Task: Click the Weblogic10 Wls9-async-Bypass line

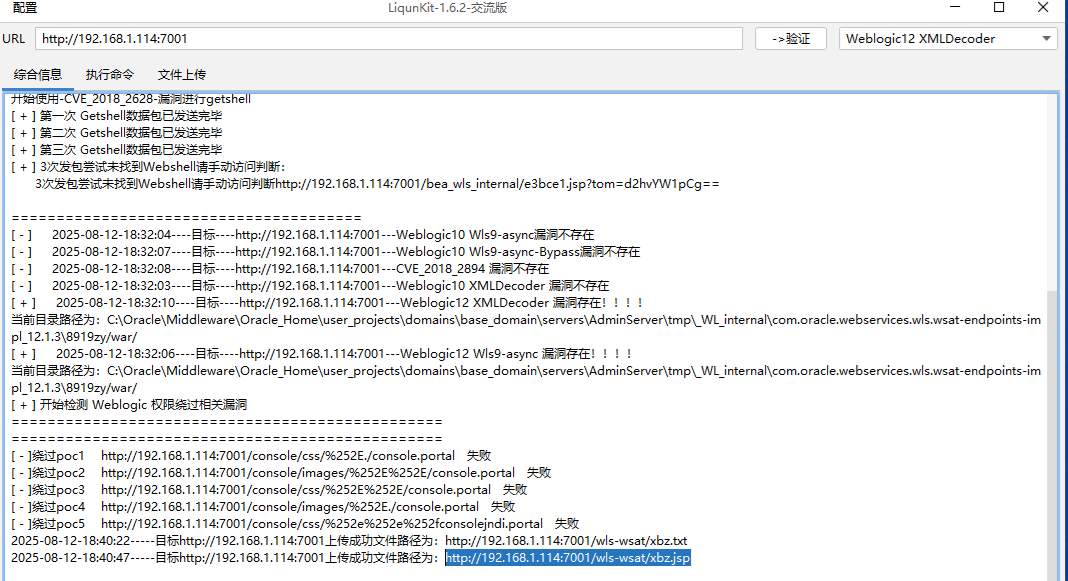Action: click(326, 251)
